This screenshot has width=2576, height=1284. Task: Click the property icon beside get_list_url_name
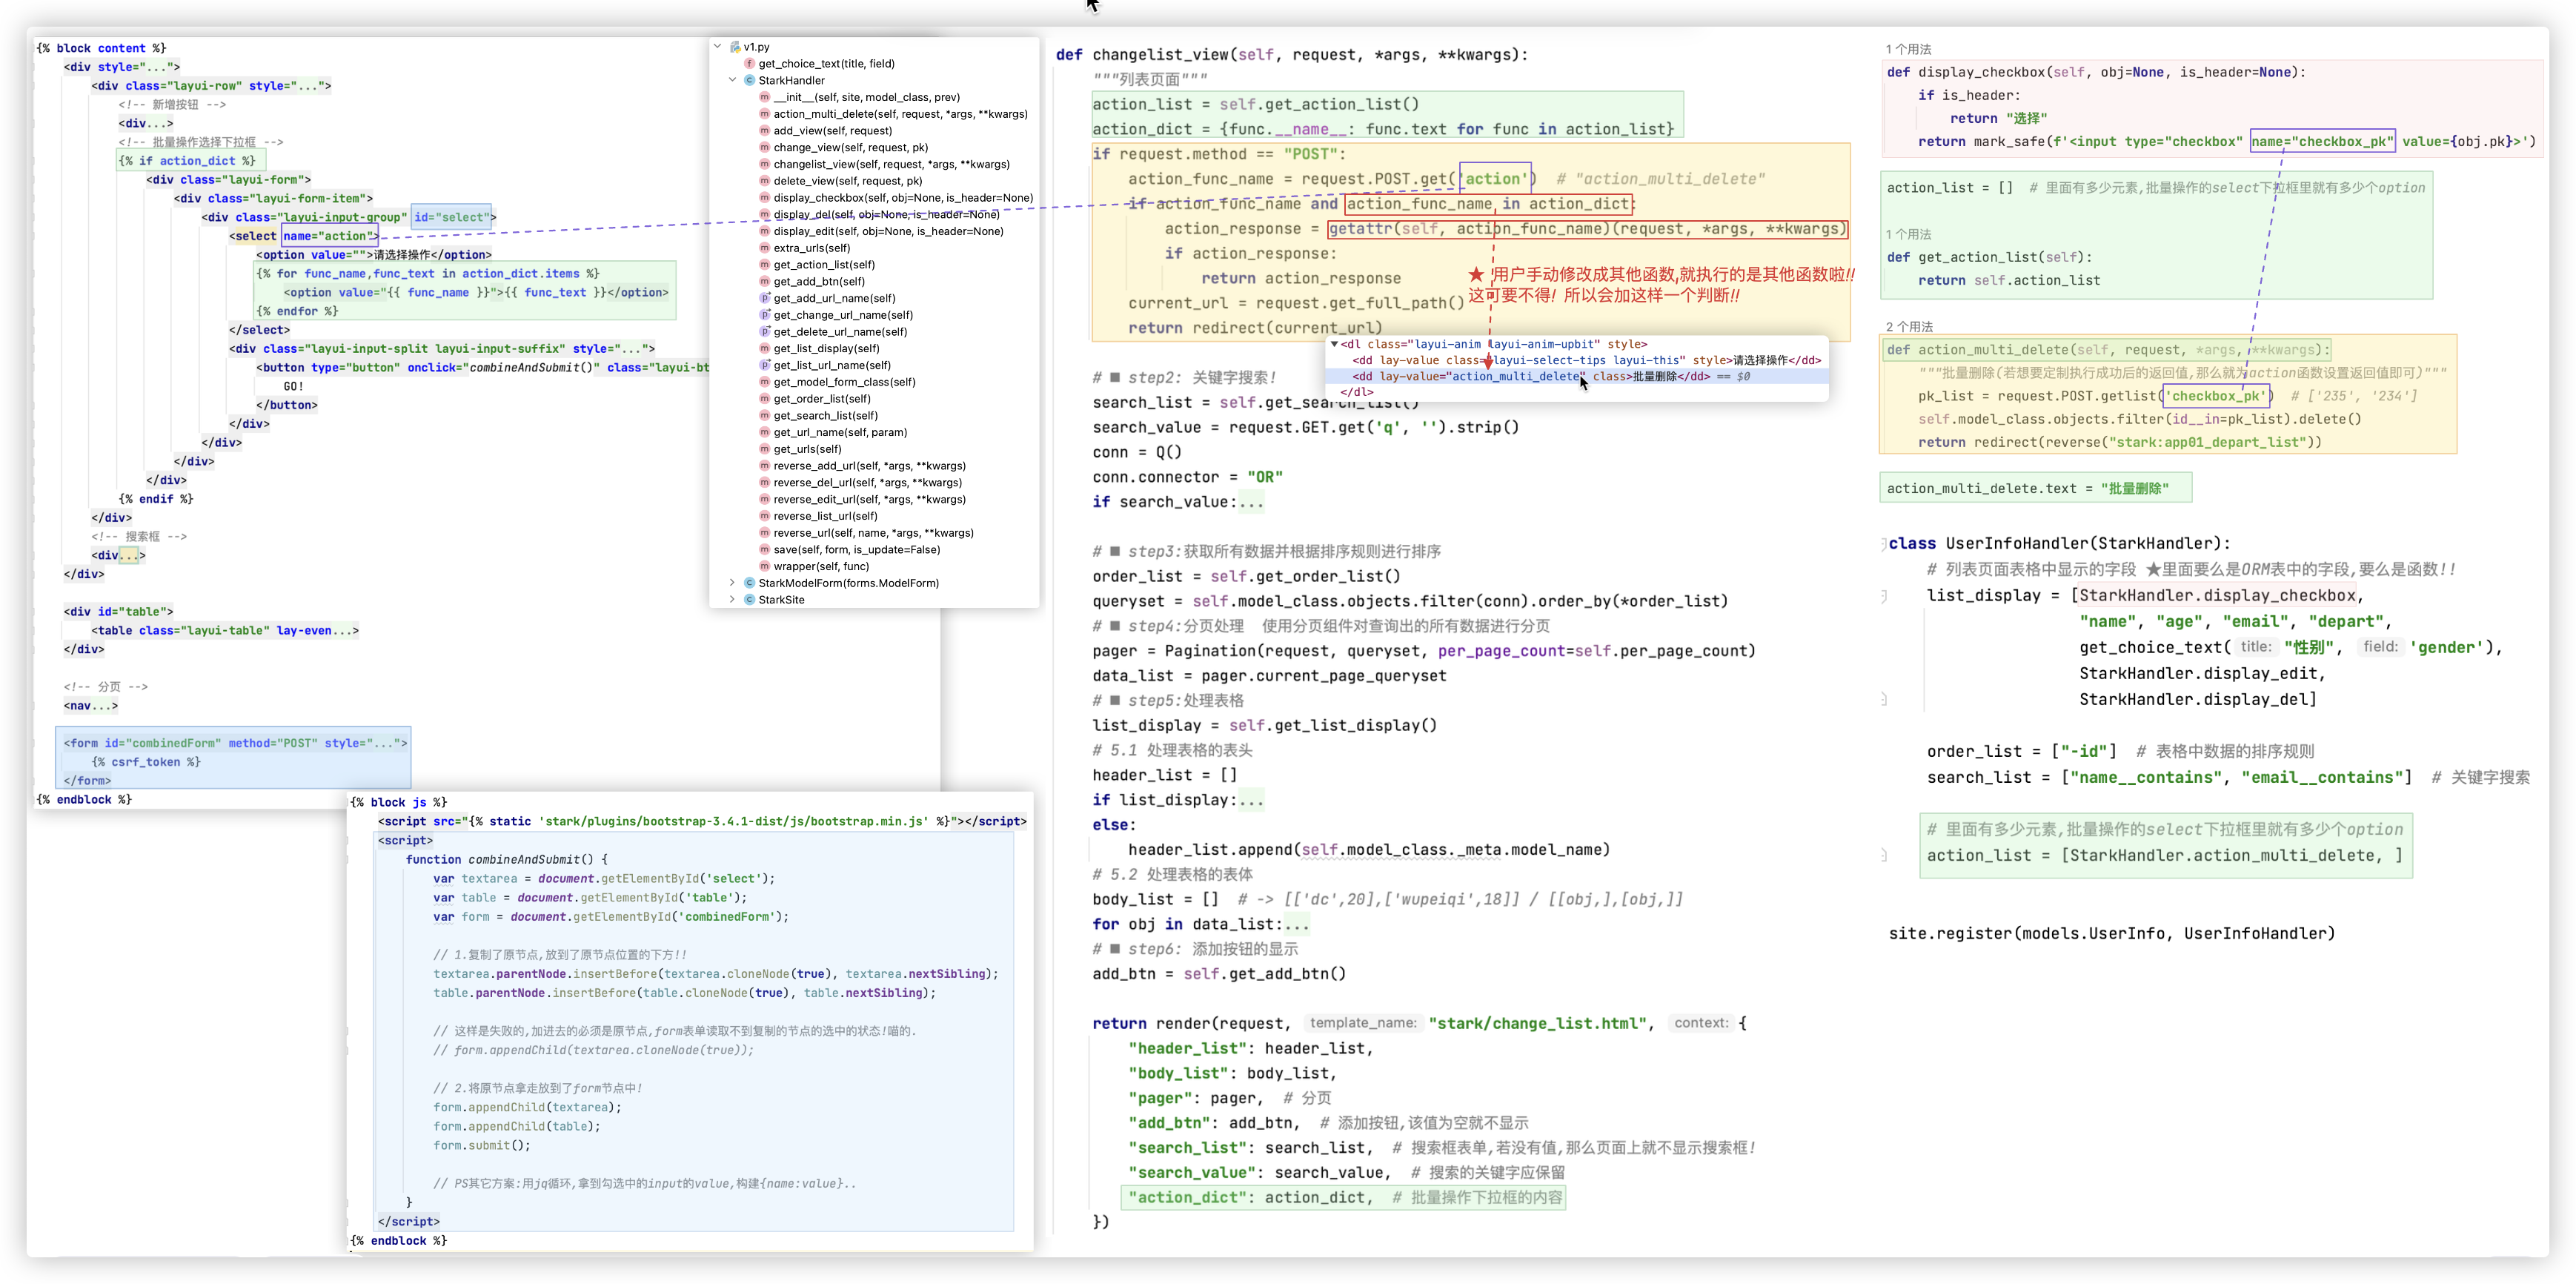tap(764, 366)
